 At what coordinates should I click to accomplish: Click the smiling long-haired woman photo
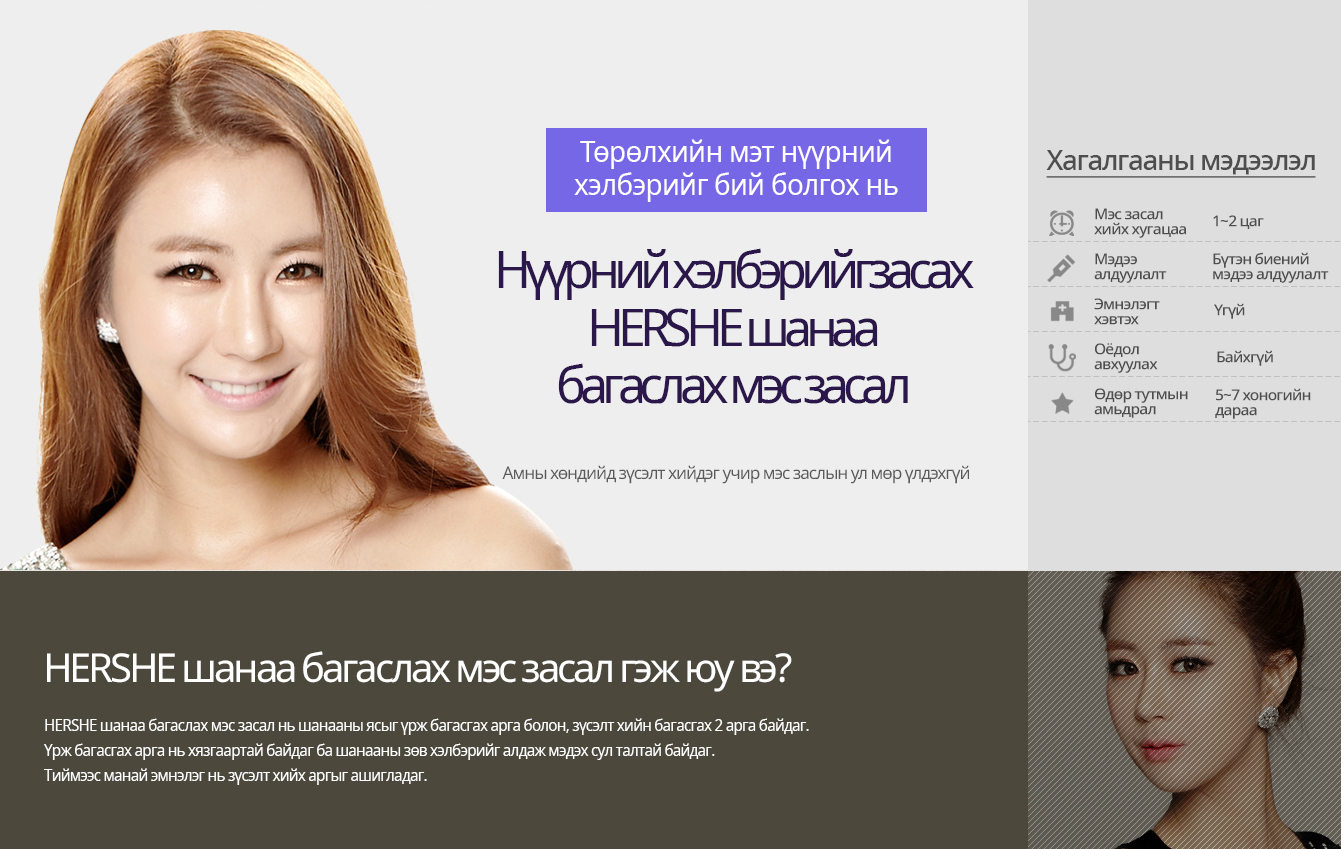click(285, 300)
